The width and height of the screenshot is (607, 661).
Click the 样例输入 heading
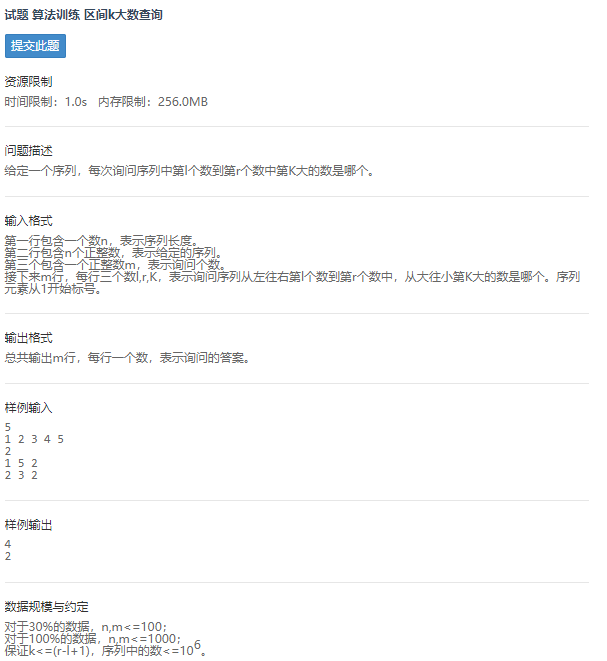click(28, 408)
